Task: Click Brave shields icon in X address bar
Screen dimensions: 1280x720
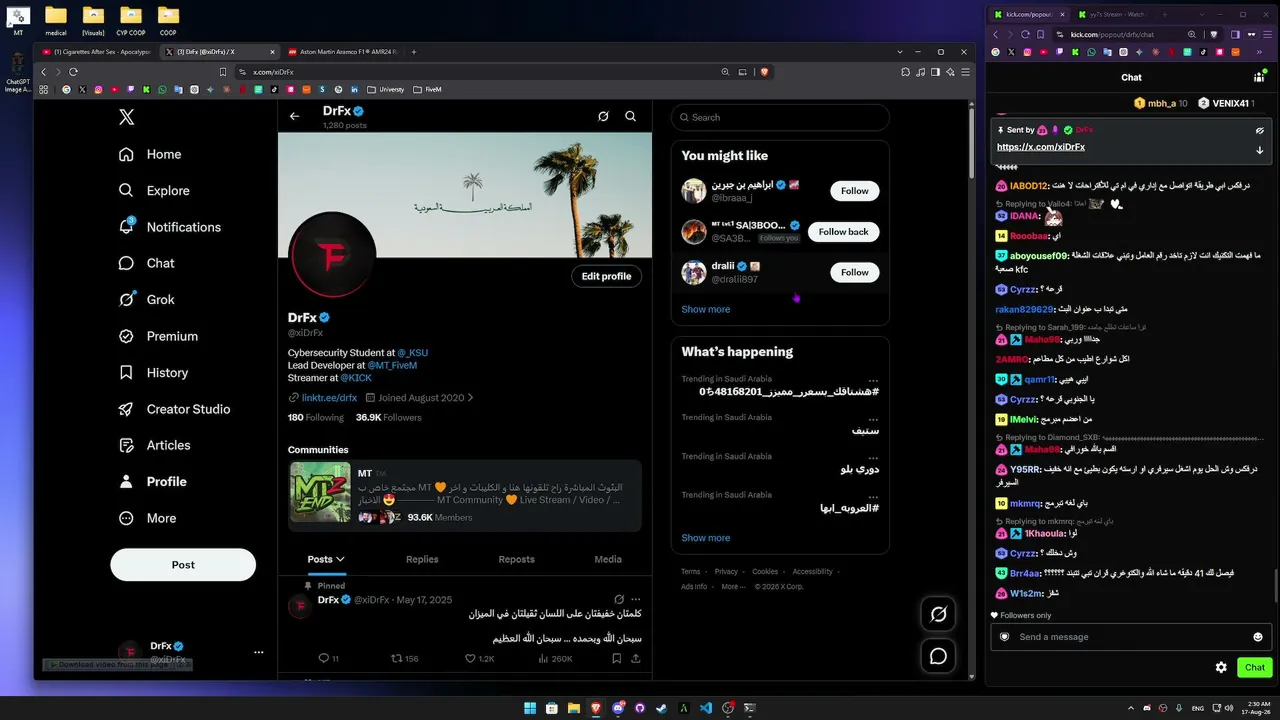Action: (765, 72)
